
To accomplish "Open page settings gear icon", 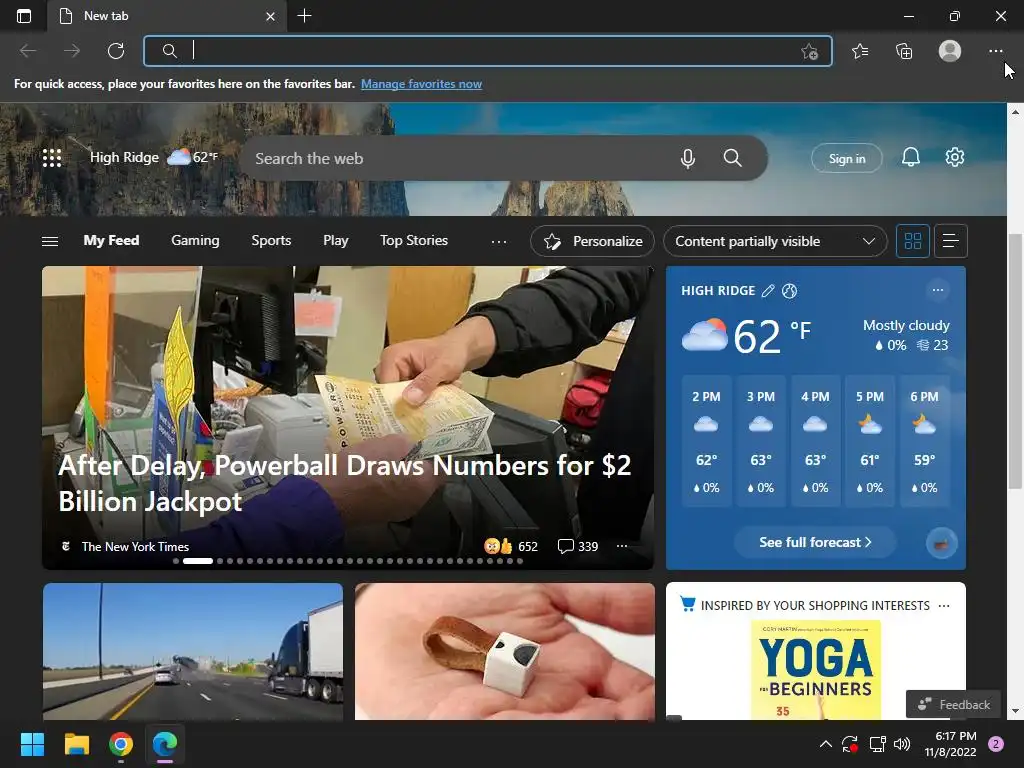I will 955,157.
